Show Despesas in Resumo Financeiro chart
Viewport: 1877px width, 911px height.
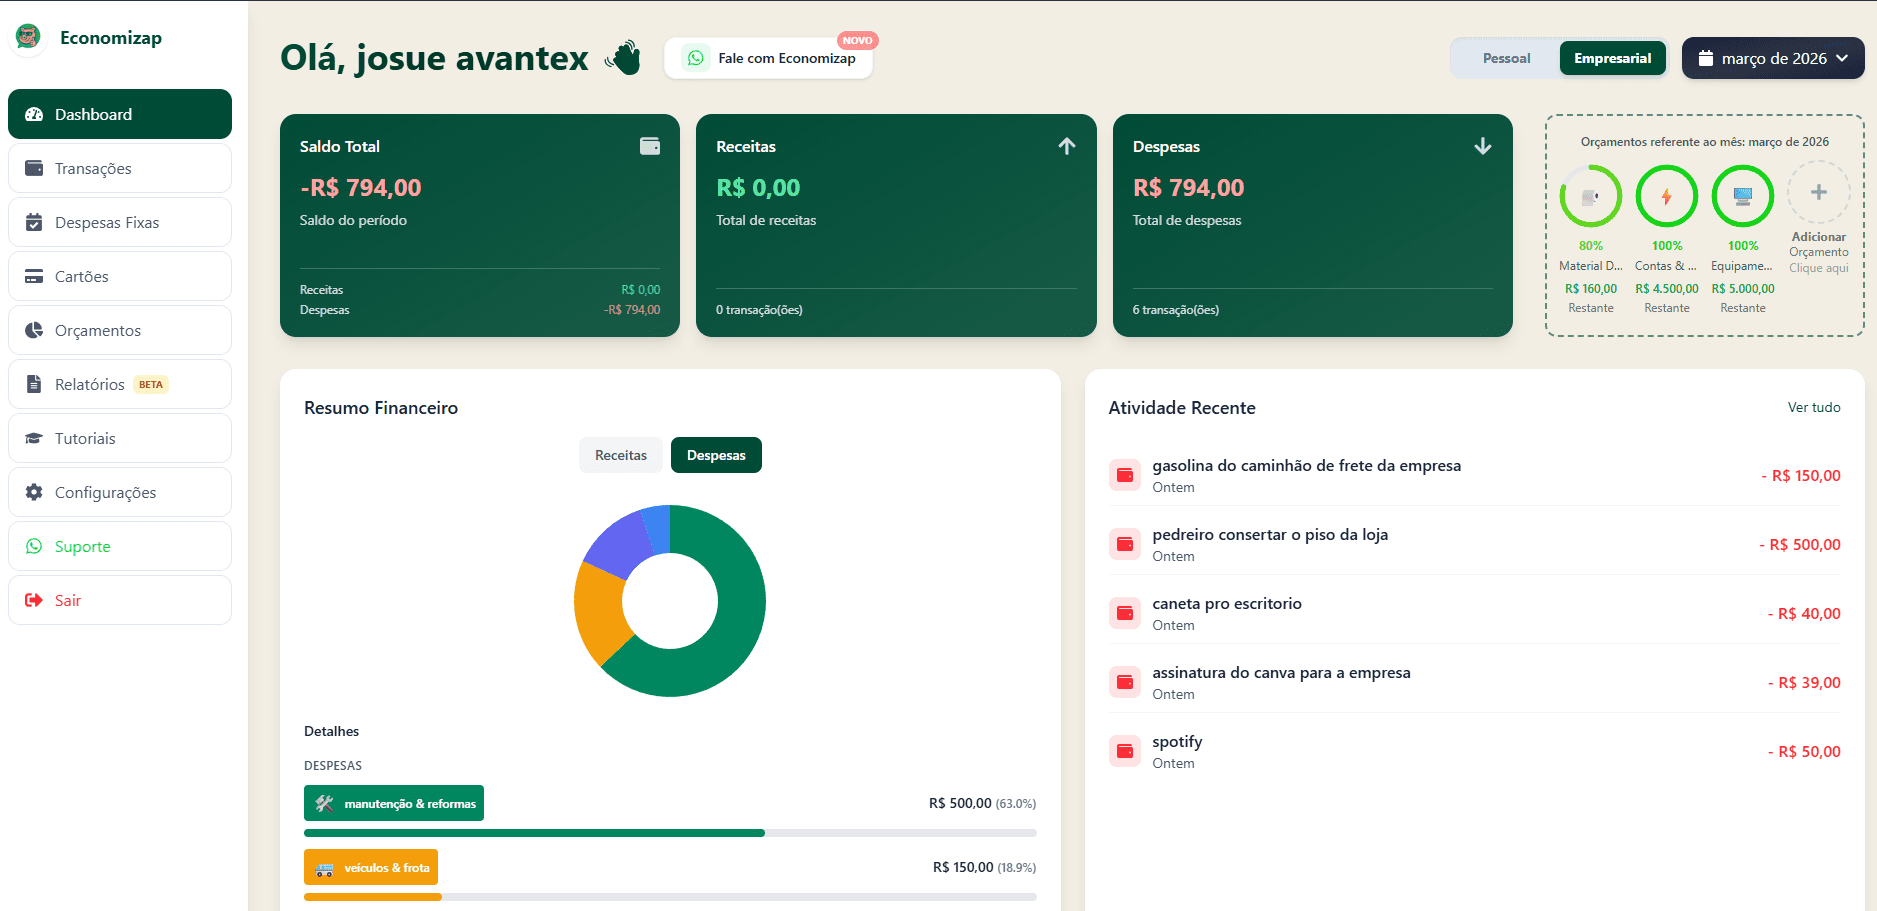(716, 455)
